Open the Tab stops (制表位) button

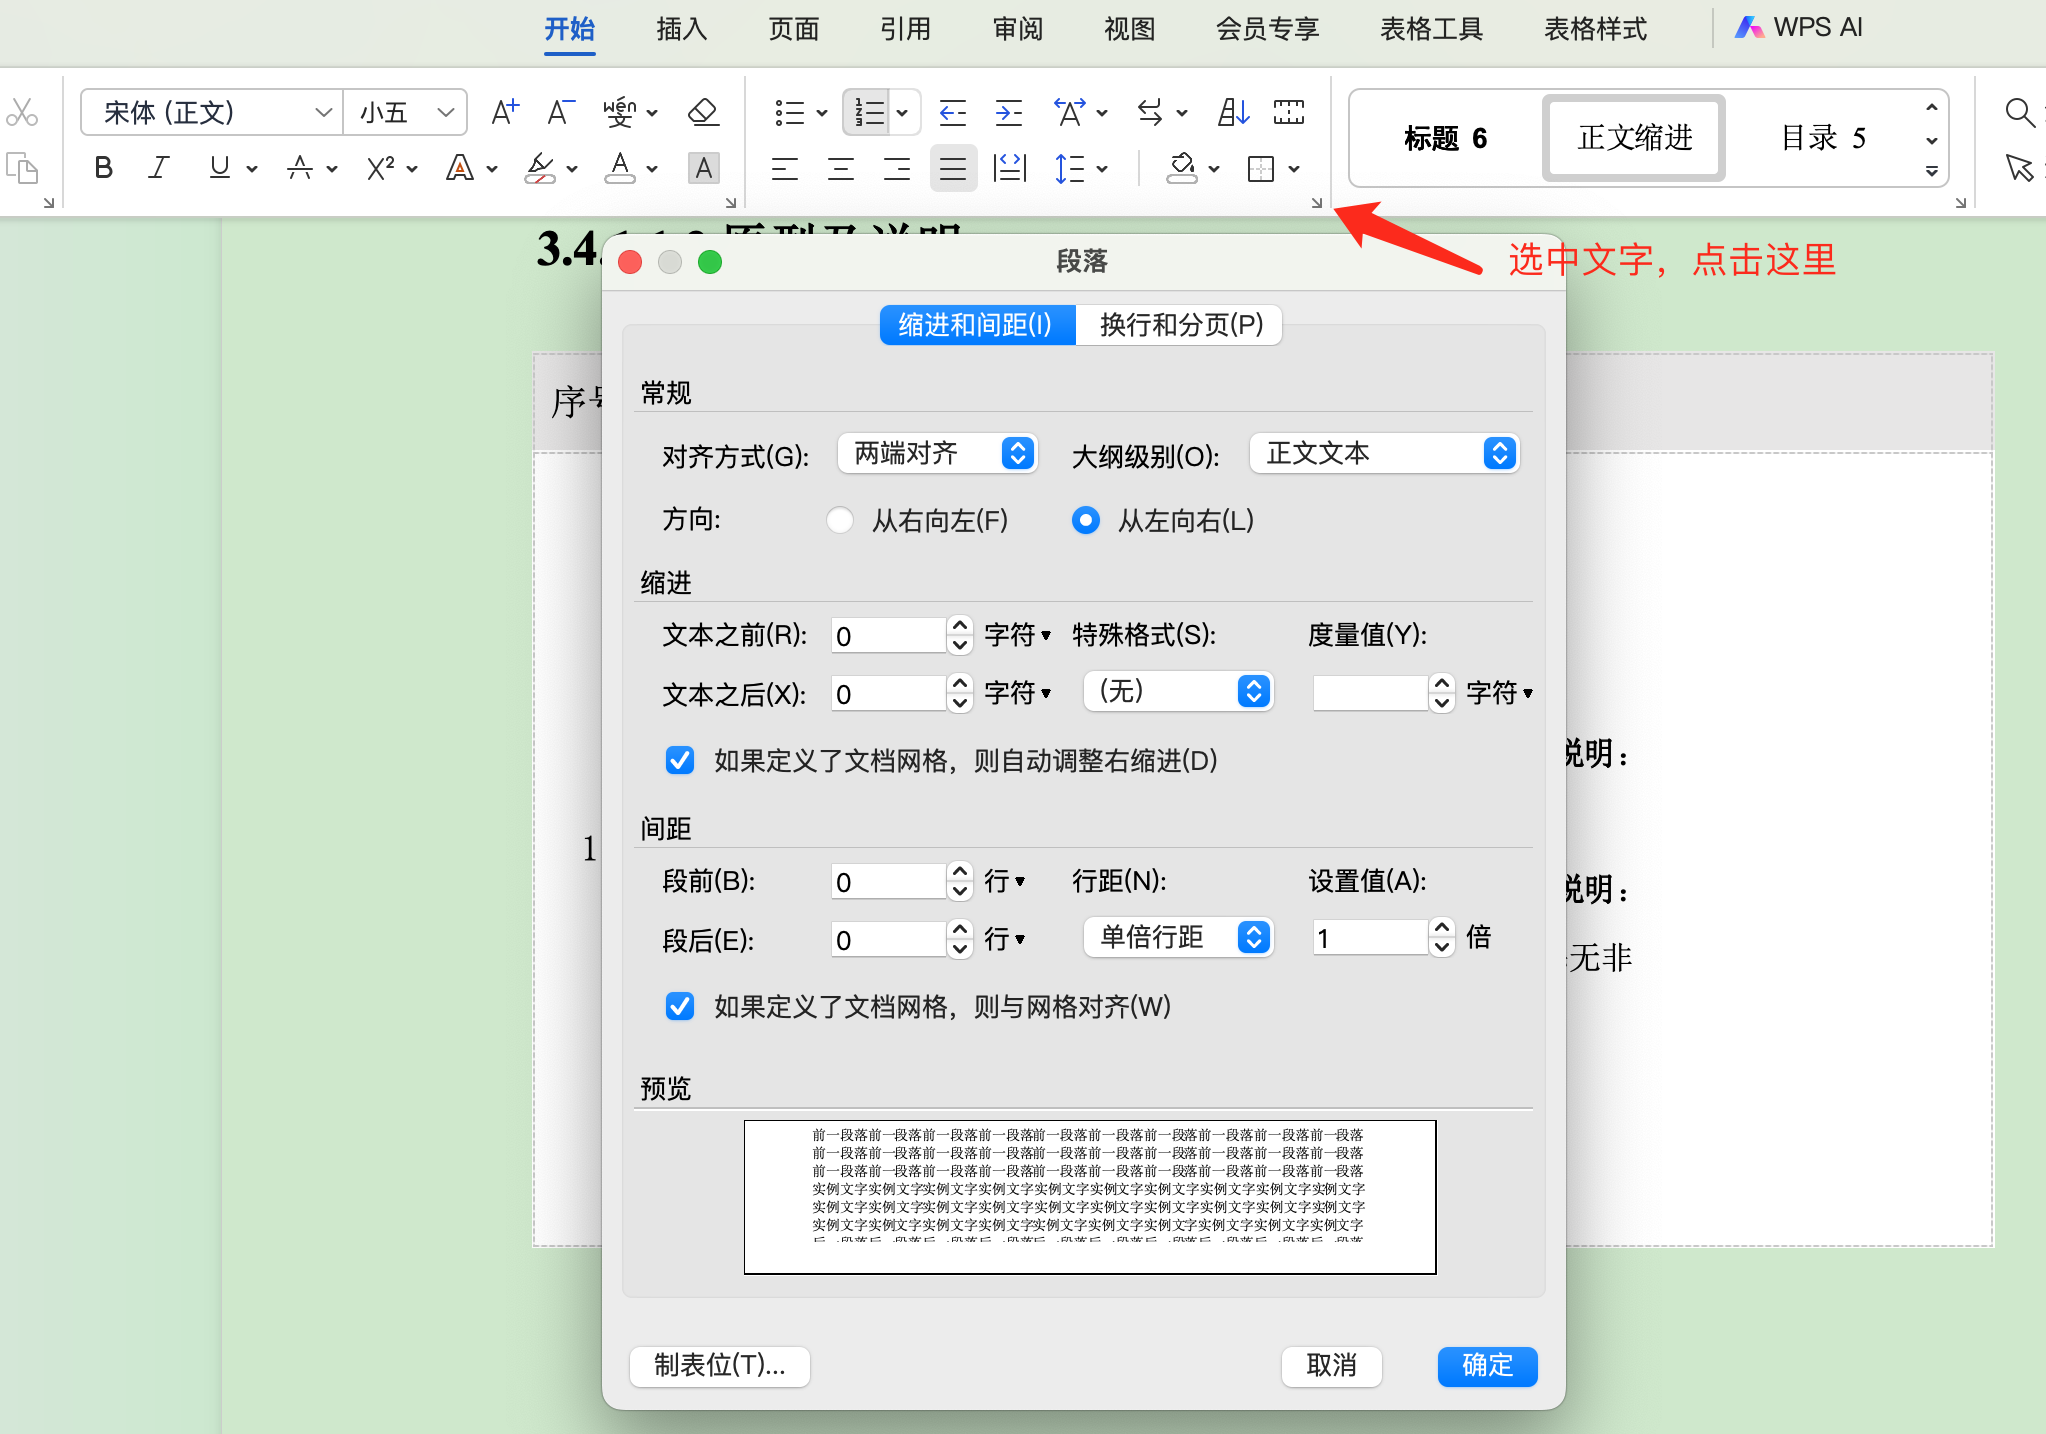coord(719,1365)
